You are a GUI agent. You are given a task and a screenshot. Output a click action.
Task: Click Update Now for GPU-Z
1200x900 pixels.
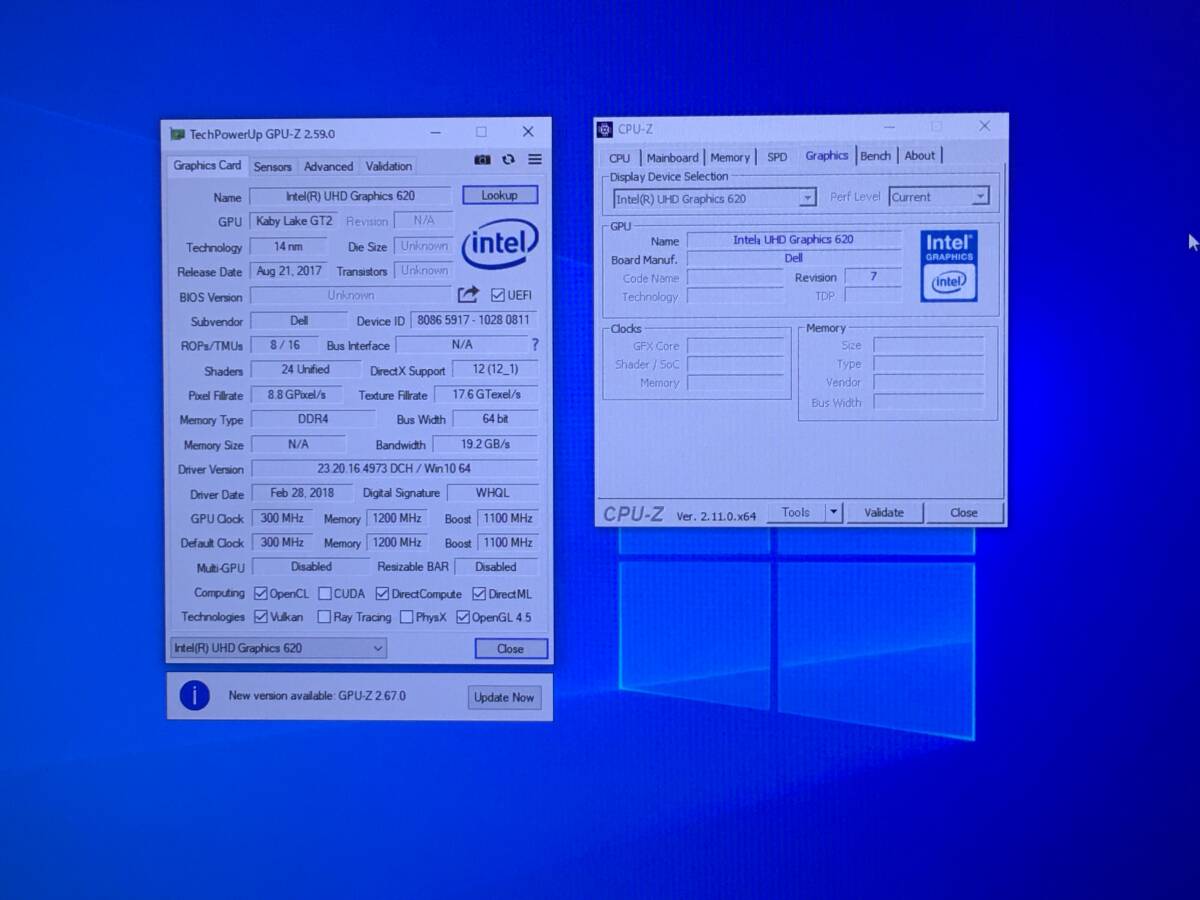(504, 697)
